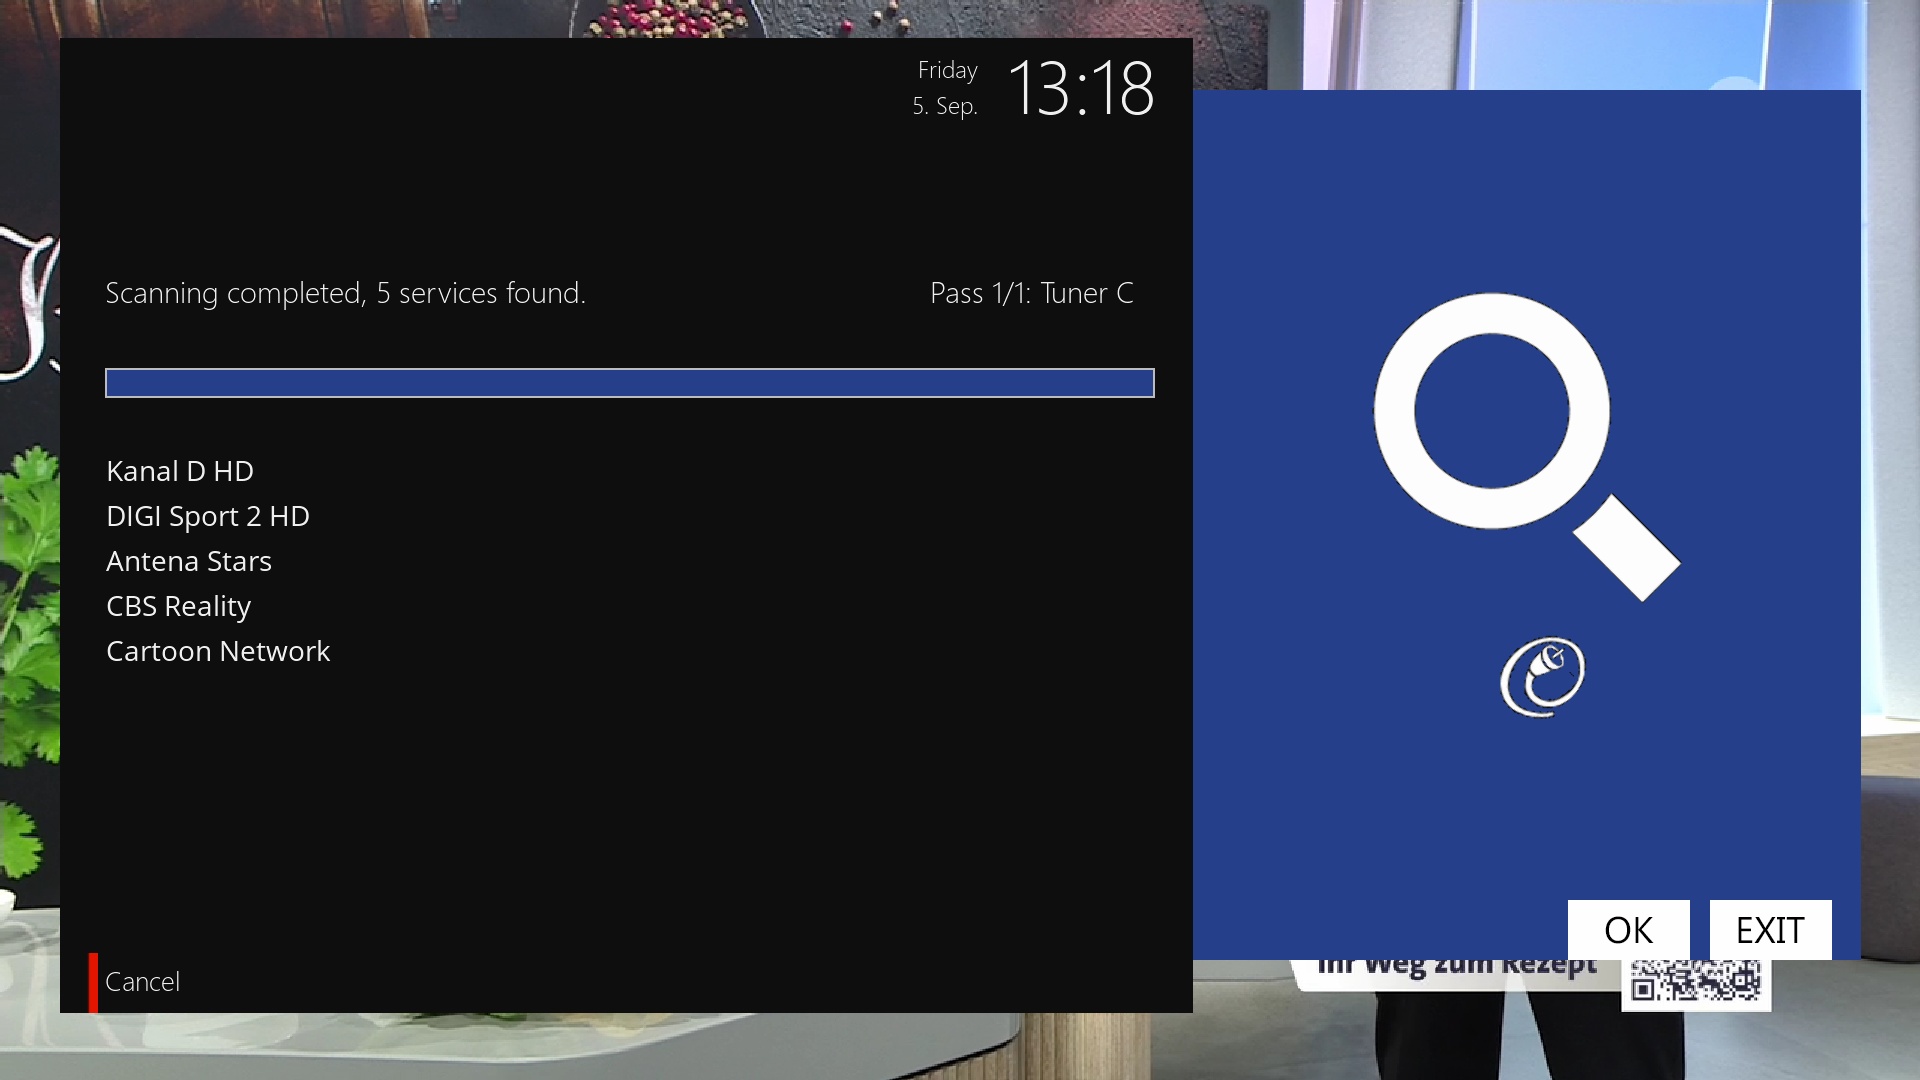This screenshot has width=1920, height=1080.
Task: Click the scan progress bar
Action: click(630, 383)
